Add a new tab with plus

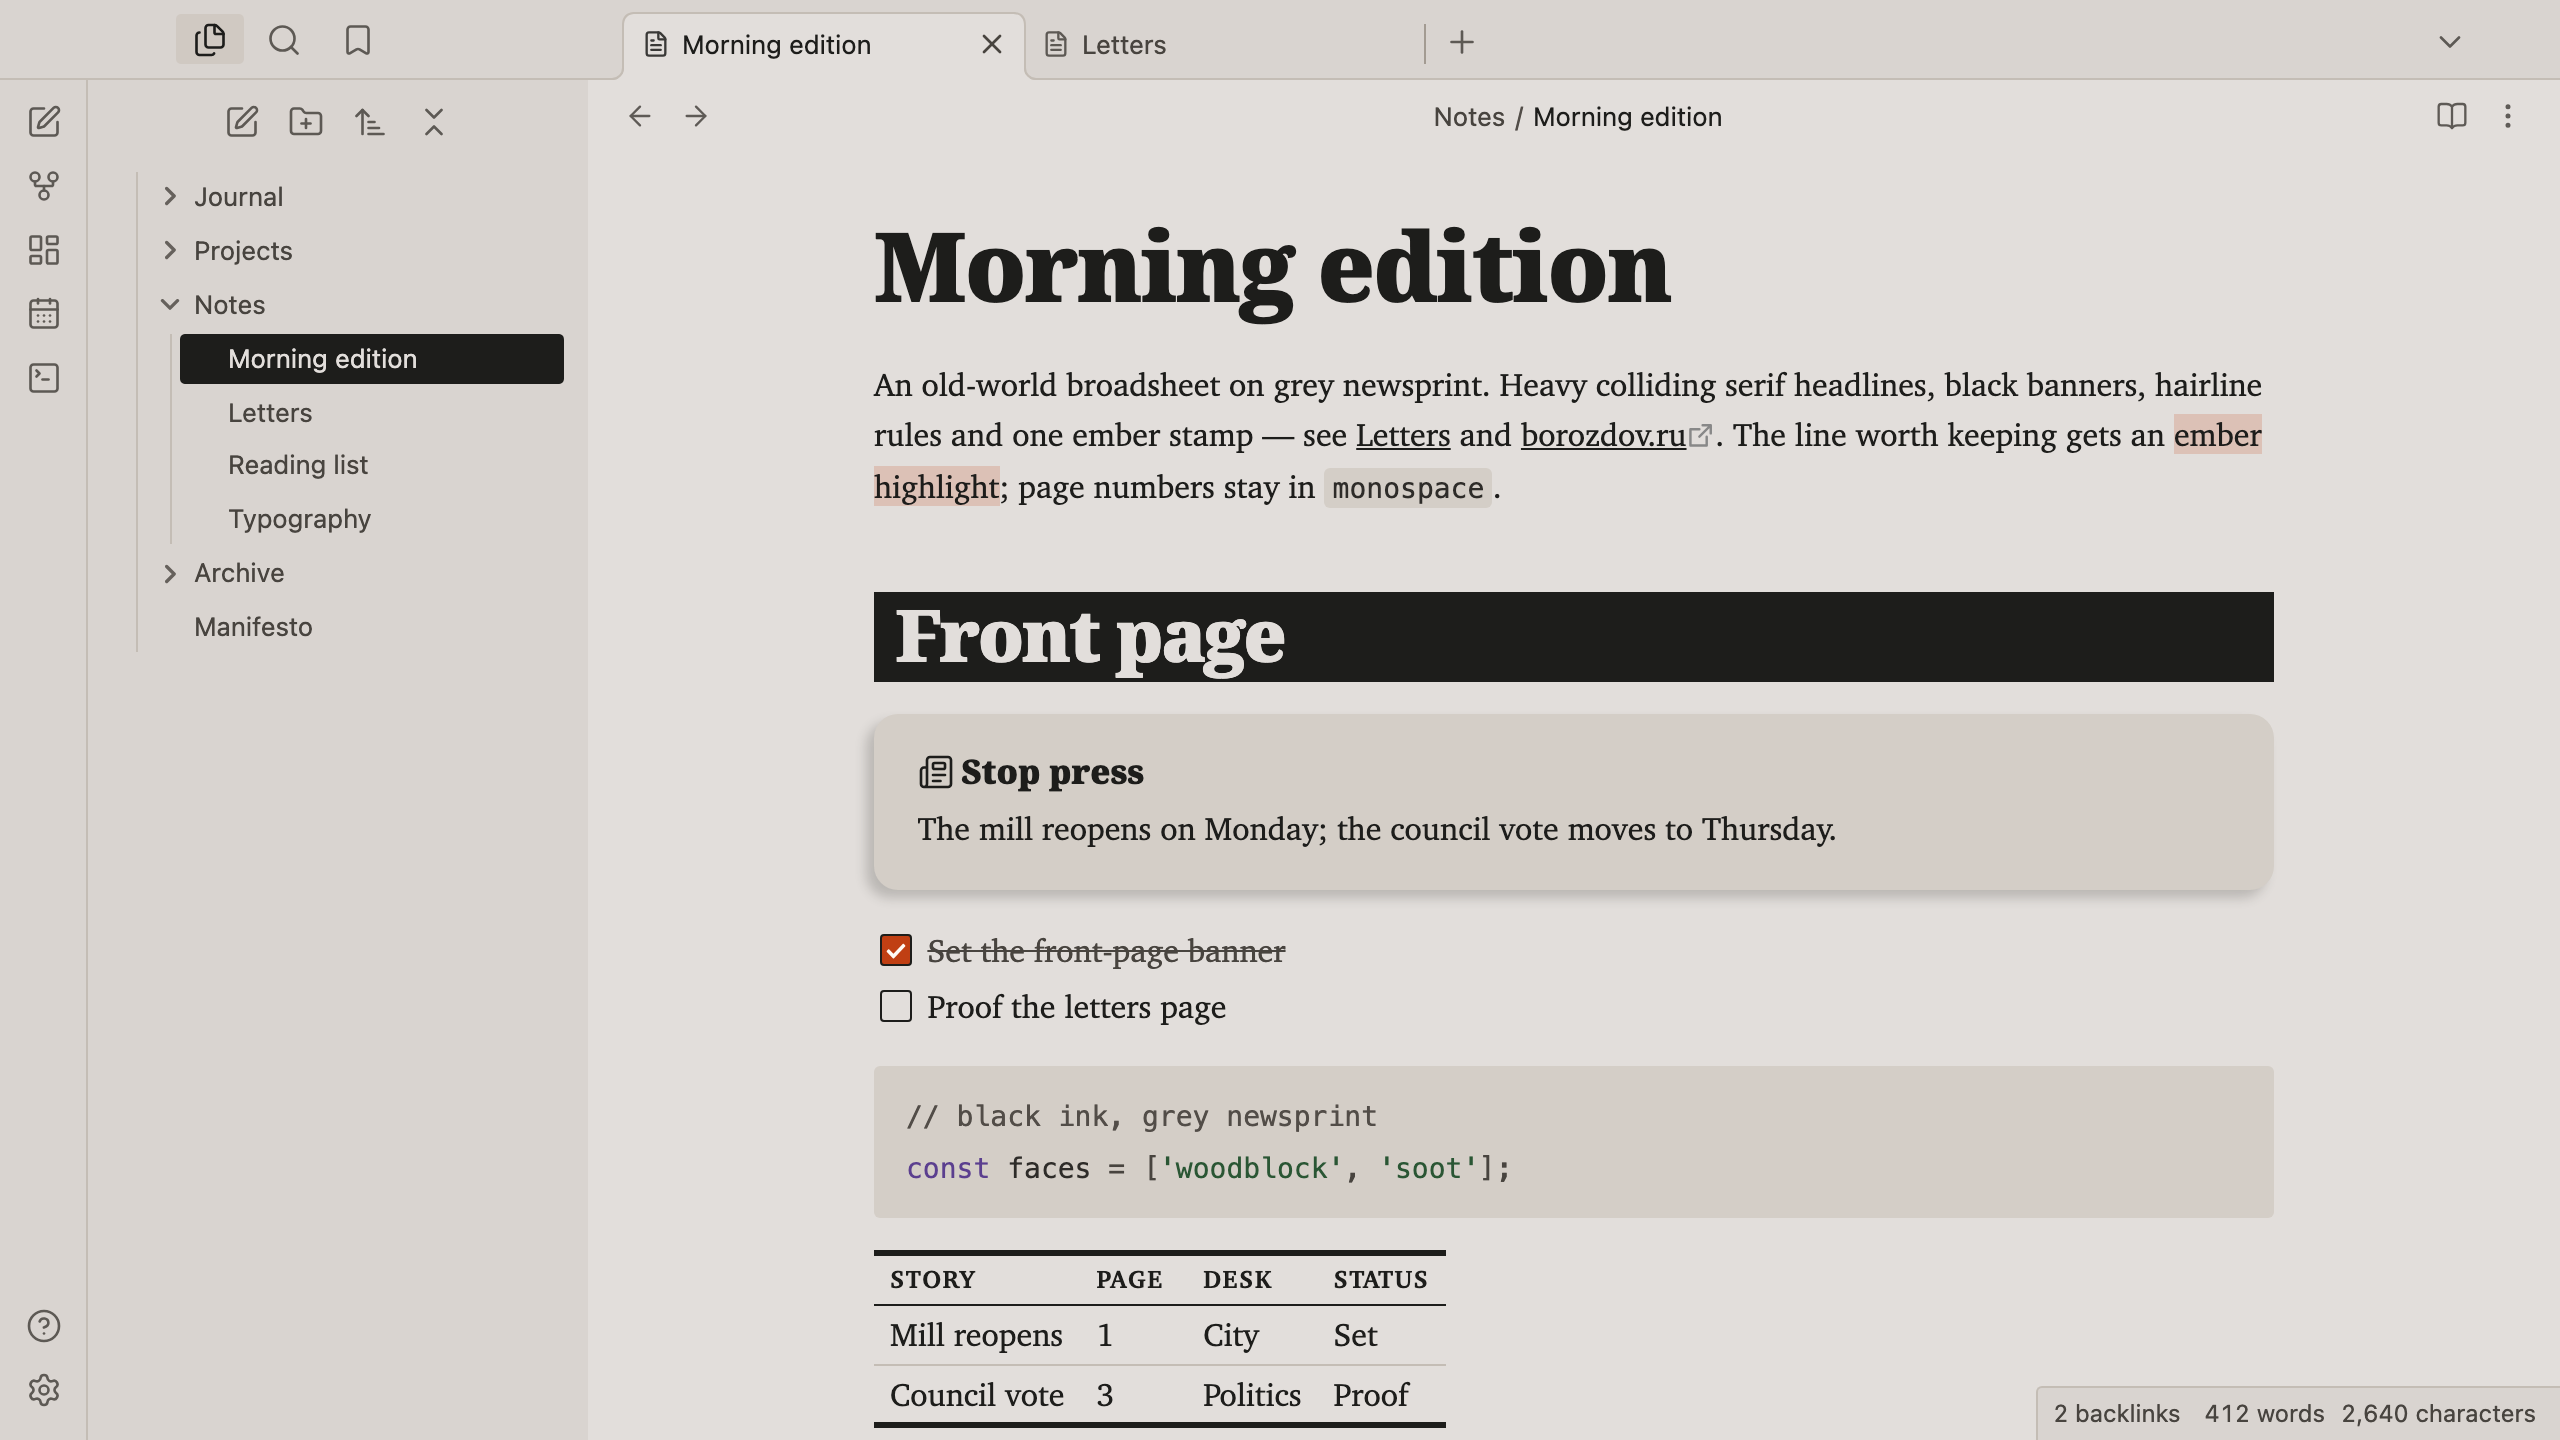click(x=1462, y=42)
